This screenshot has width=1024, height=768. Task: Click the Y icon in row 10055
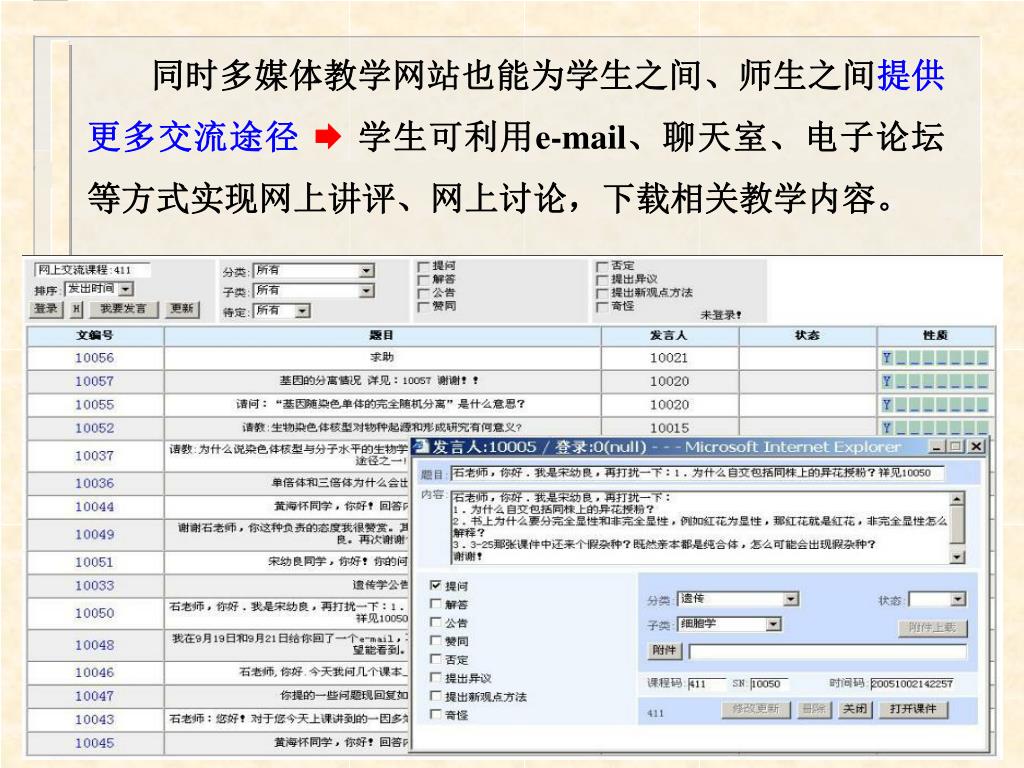(x=886, y=405)
